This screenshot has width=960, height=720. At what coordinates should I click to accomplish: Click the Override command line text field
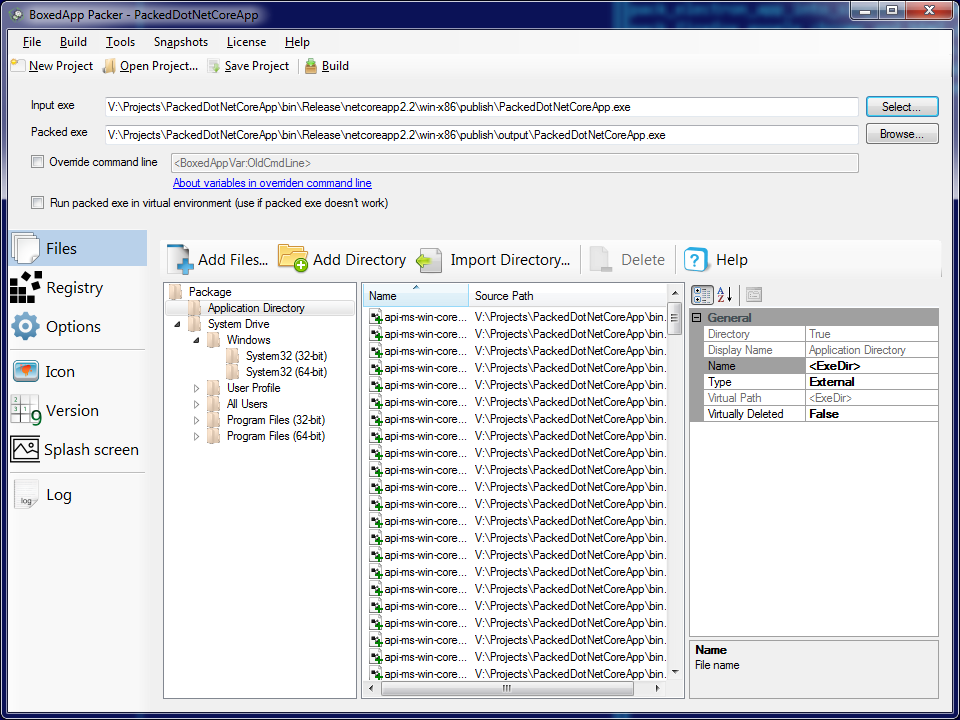coord(514,163)
